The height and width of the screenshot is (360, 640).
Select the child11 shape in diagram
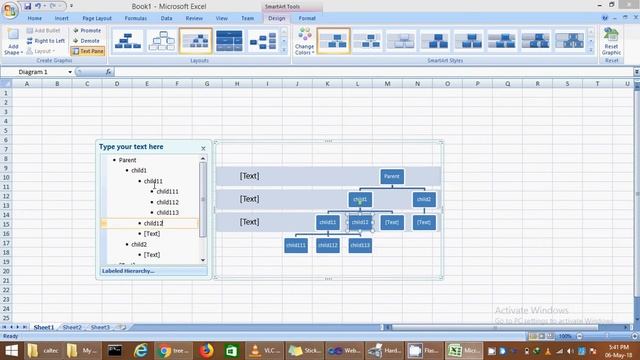328,222
